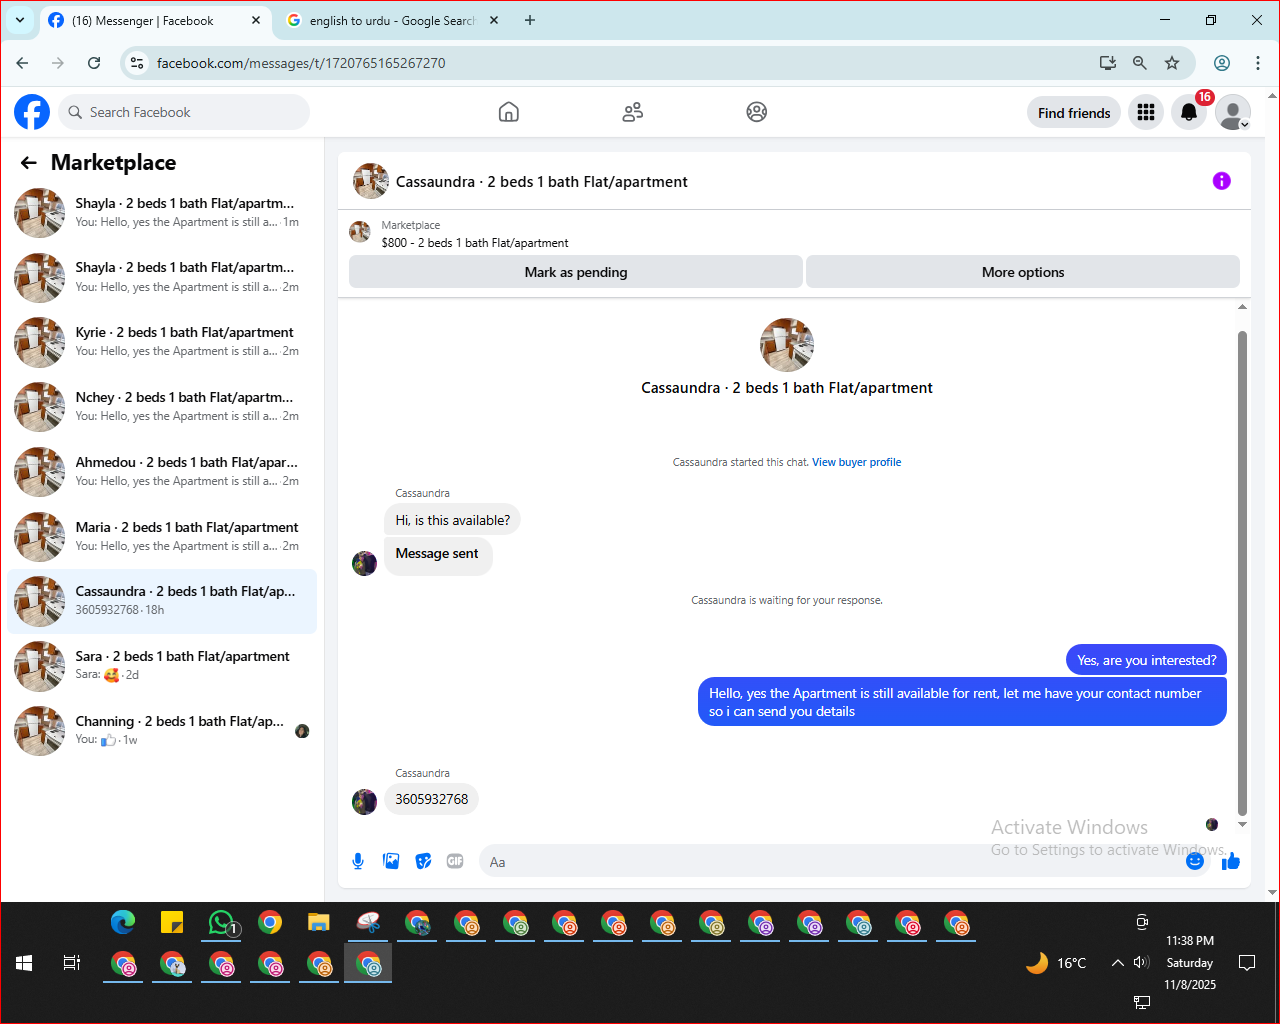Launch Microsoft Edge from taskbar
Viewport: 1280px width, 1024px height.
(123, 923)
